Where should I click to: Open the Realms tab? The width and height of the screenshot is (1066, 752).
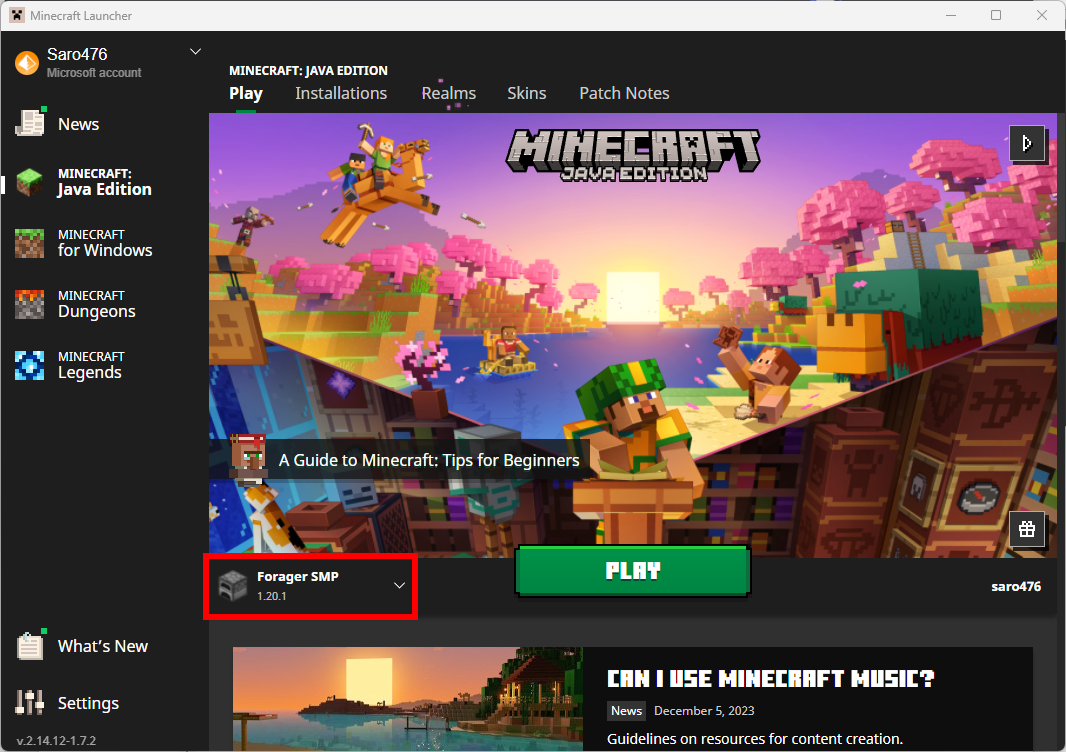pyautogui.click(x=449, y=93)
